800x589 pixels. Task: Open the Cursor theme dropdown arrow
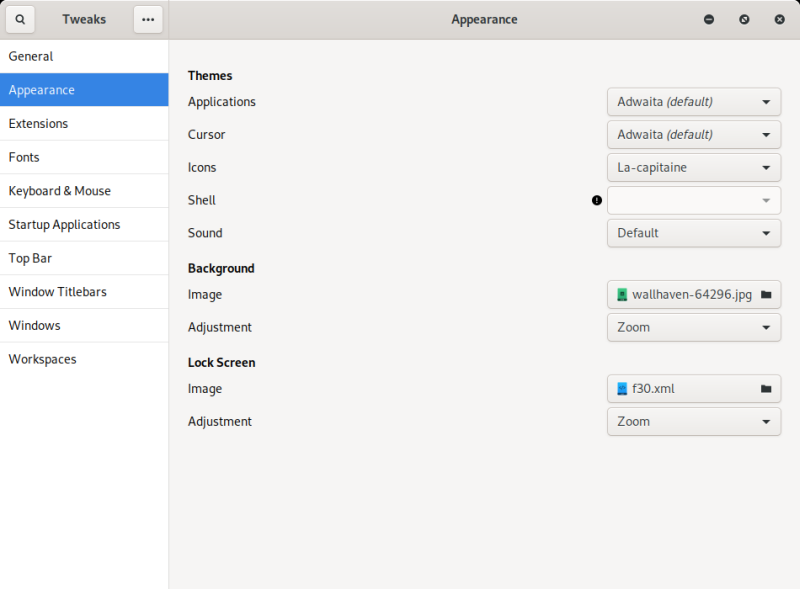pyautogui.click(x=767, y=134)
